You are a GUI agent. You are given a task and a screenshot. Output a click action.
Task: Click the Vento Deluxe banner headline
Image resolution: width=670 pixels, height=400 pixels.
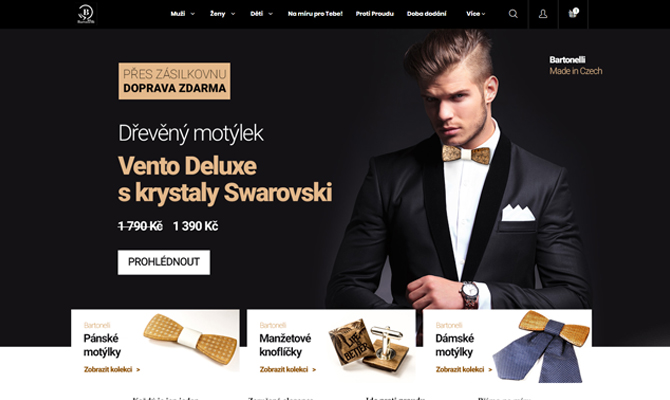pos(225,179)
